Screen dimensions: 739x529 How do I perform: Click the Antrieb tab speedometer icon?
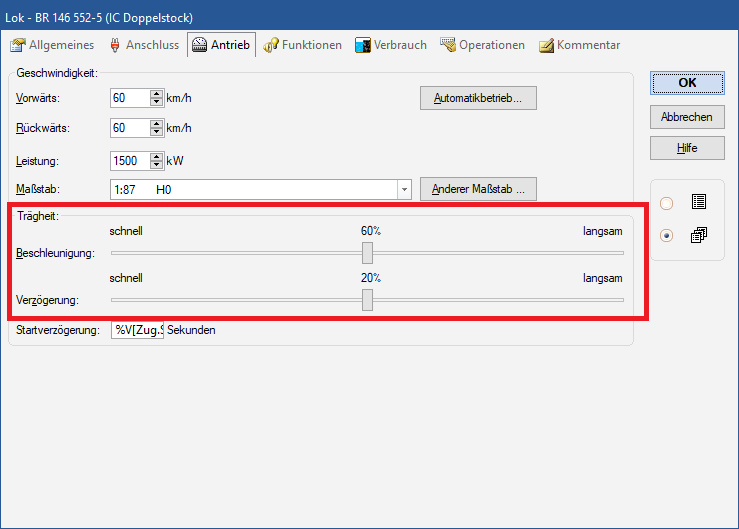point(199,45)
